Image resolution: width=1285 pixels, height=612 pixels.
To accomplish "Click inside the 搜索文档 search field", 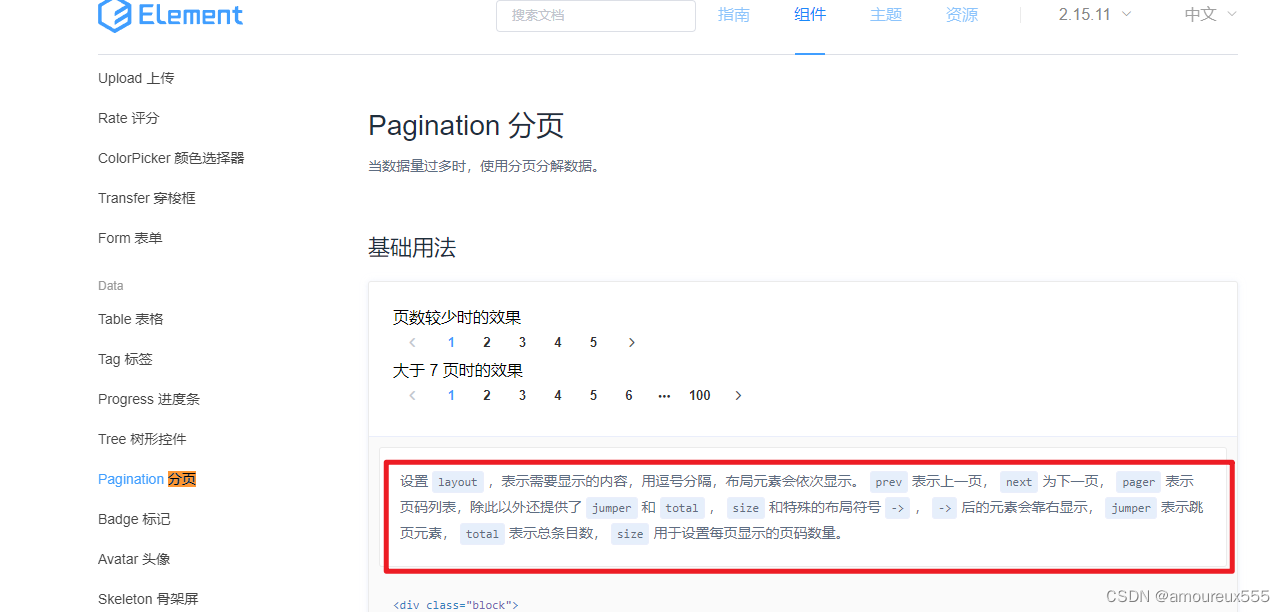I will [x=596, y=16].
